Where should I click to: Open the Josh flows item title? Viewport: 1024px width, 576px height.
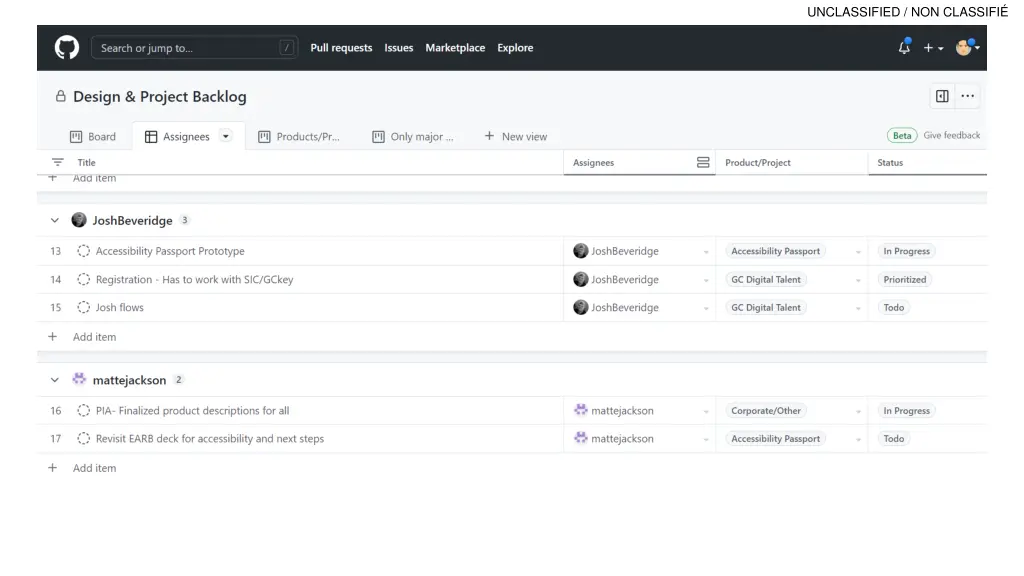point(120,308)
